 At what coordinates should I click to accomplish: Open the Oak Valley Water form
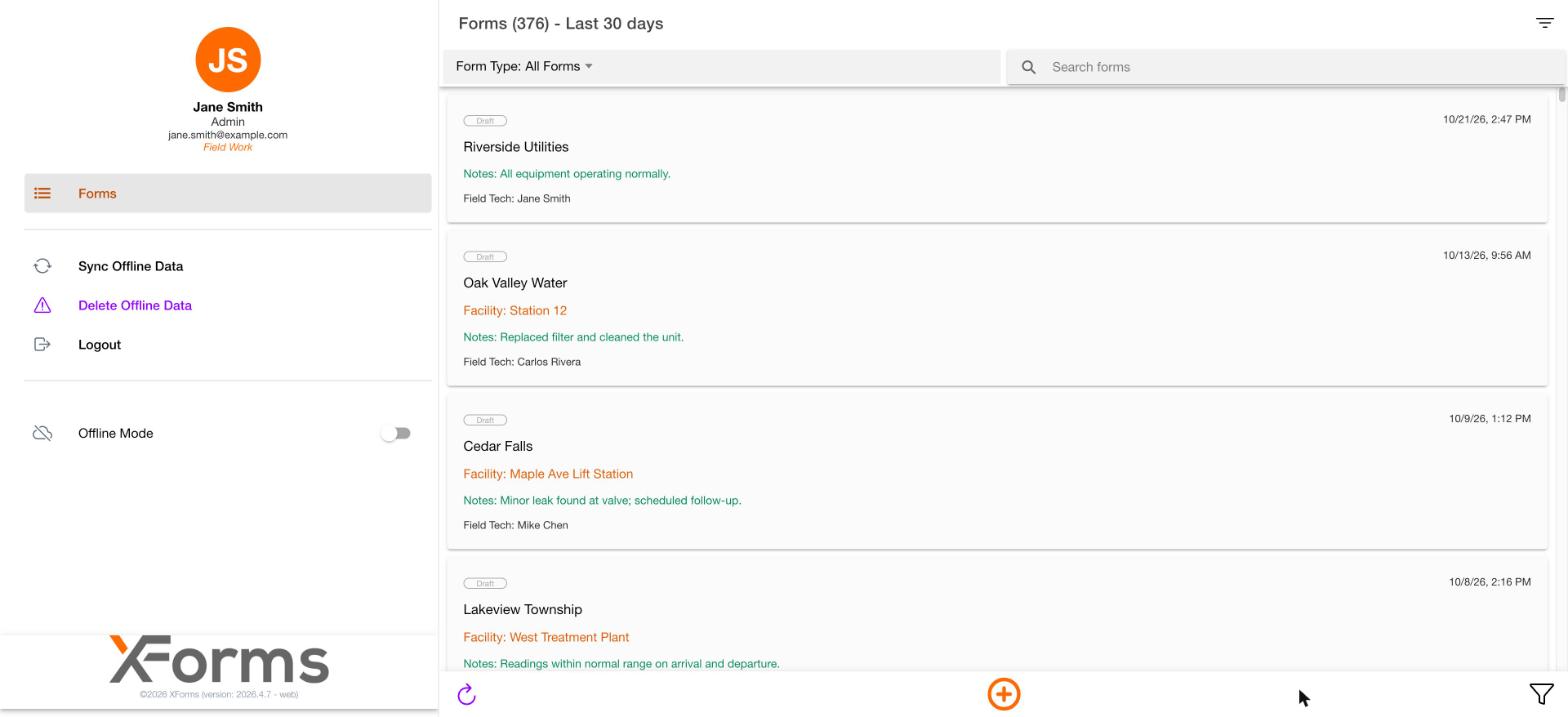tap(997, 309)
